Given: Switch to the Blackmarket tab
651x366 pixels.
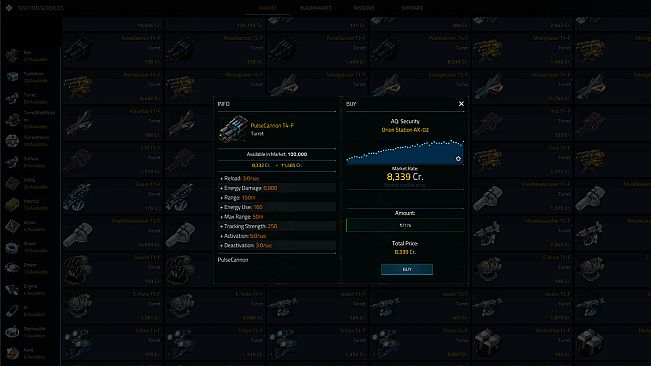Looking at the screenshot, I should tap(316, 8).
